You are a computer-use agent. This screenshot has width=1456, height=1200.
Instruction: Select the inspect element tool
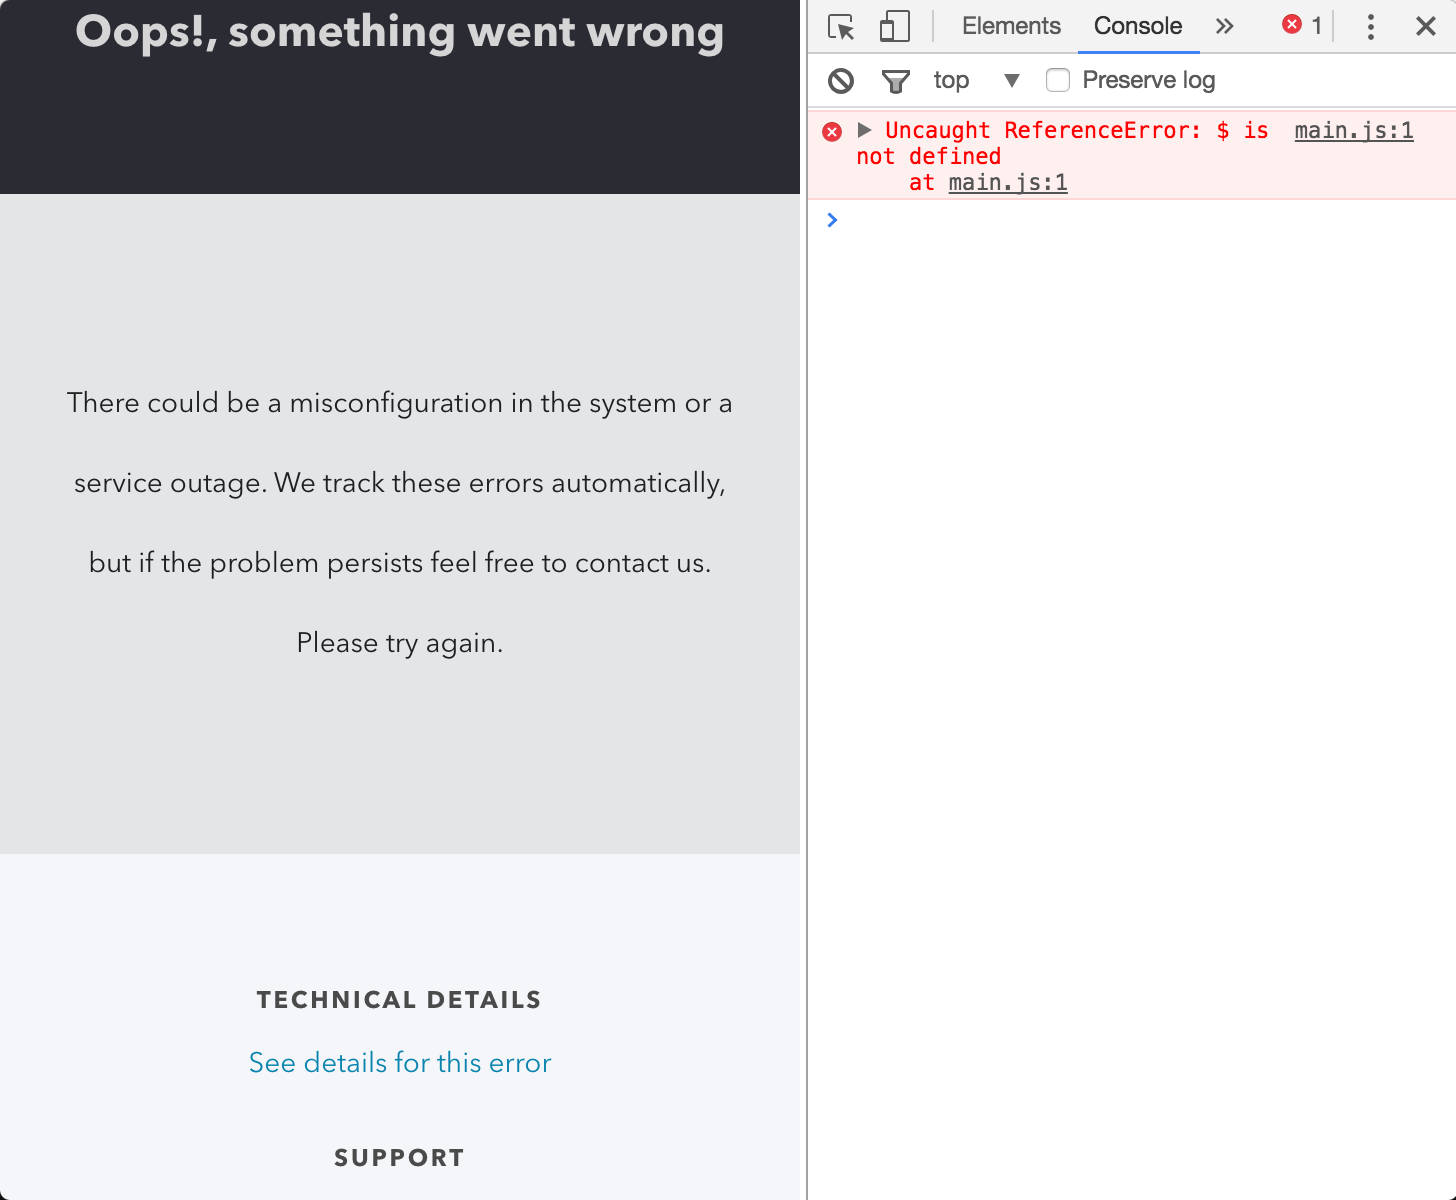841,27
